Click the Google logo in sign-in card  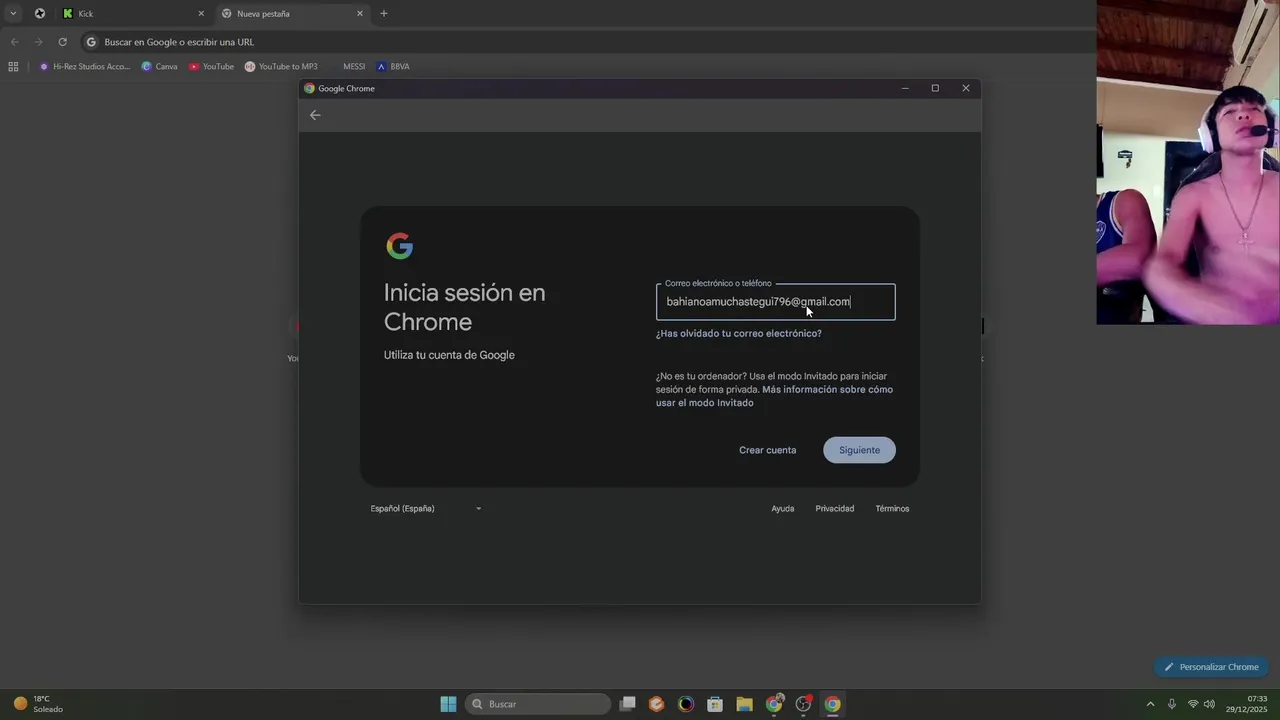pos(399,246)
